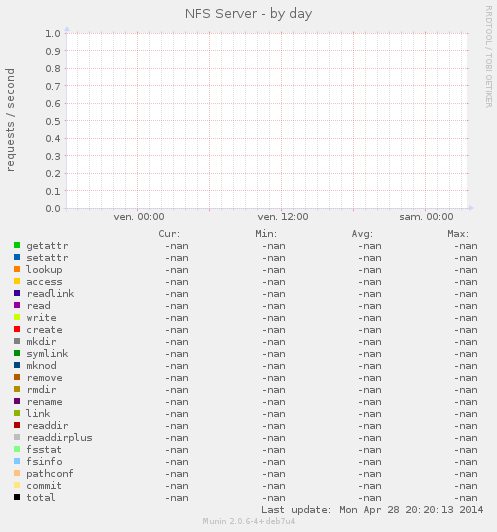The height and width of the screenshot is (532, 497).
Task: Click the black total legend color swatch
Action: coord(17,497)
